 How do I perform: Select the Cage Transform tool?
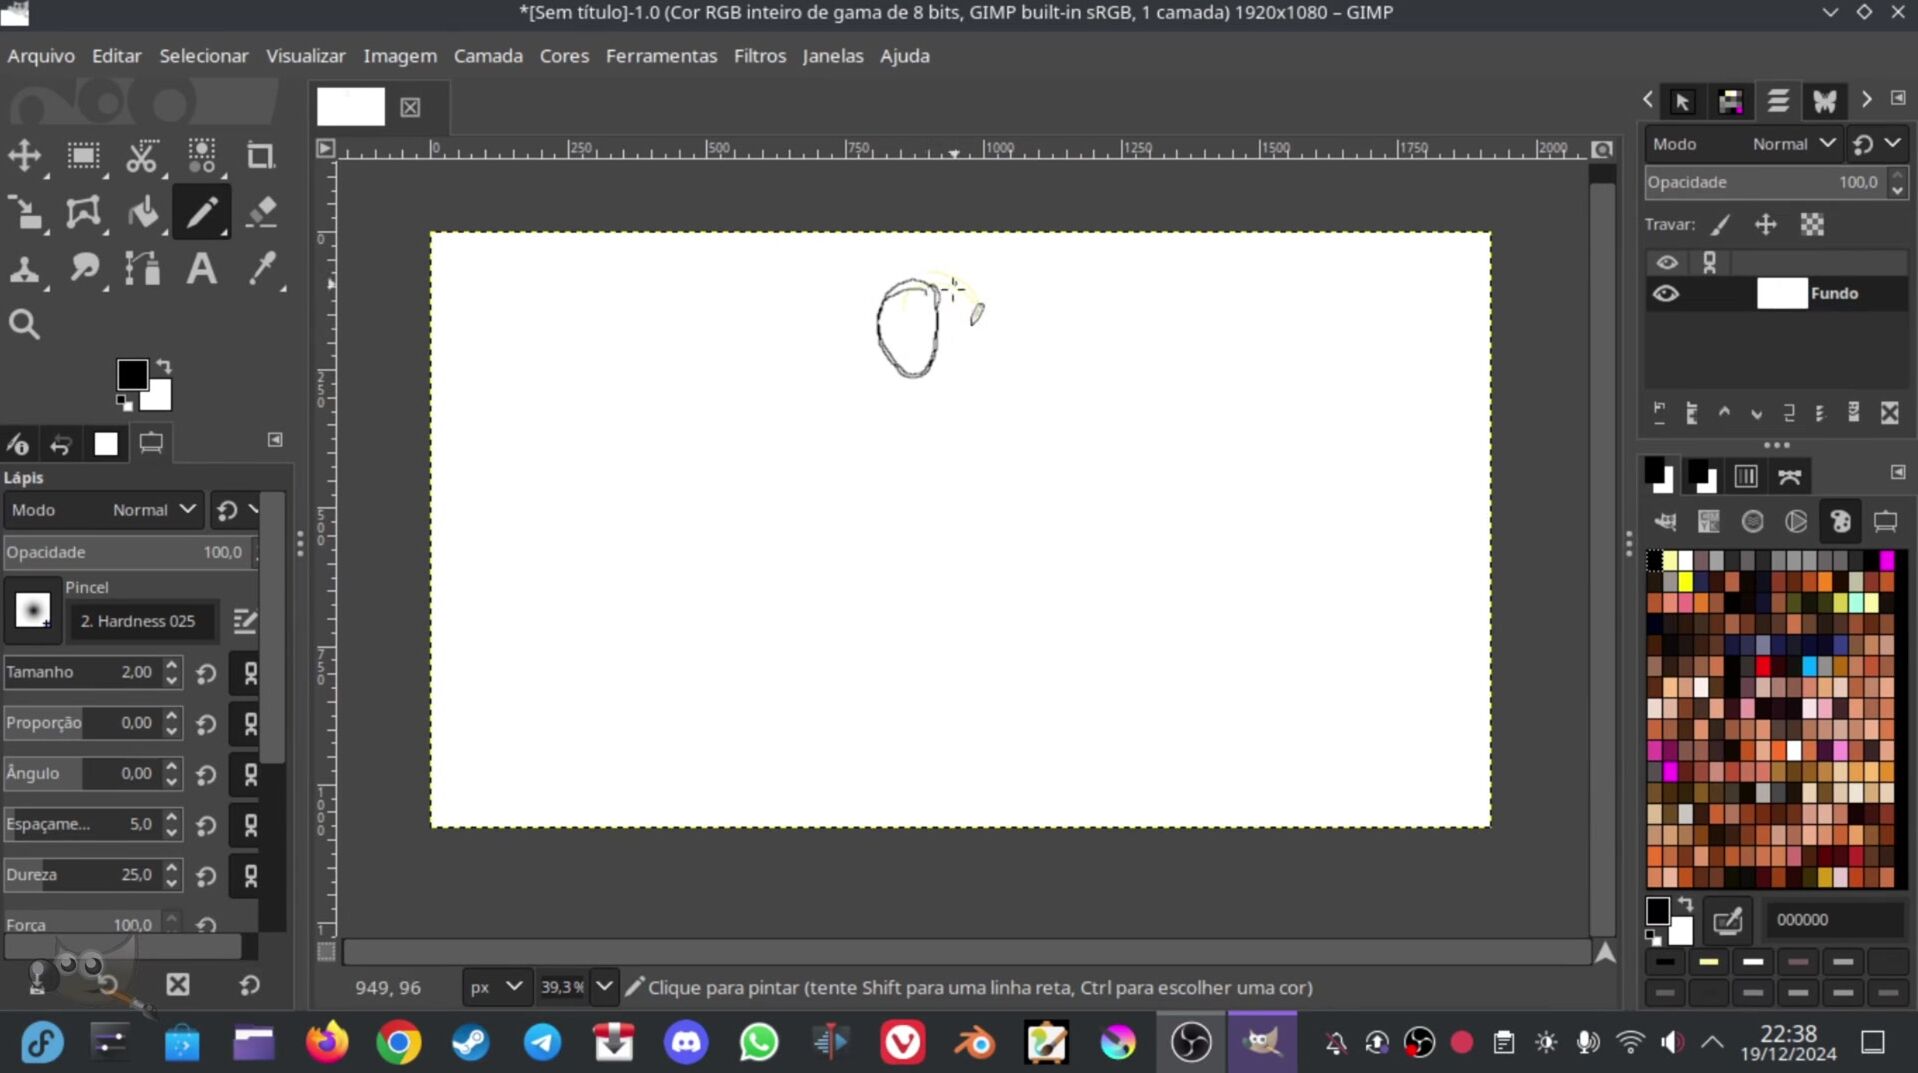[x=83, y=212]
